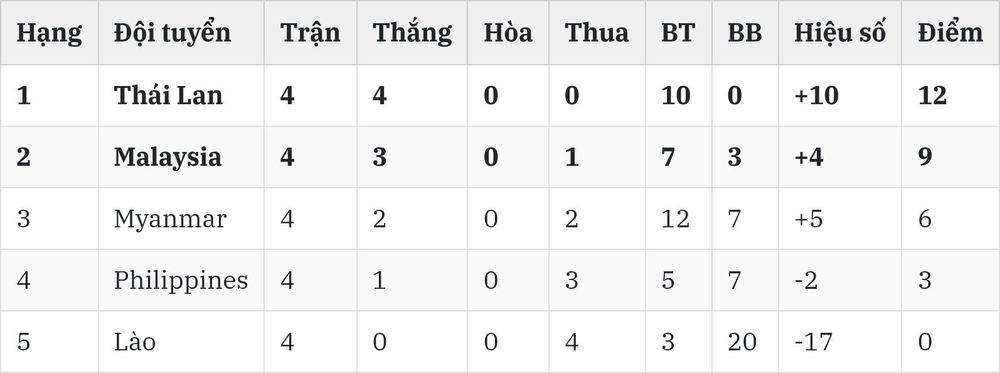Select Lào's 20 goals conceded cell
The image size is (1000, 373).
[x=742, y=342]
